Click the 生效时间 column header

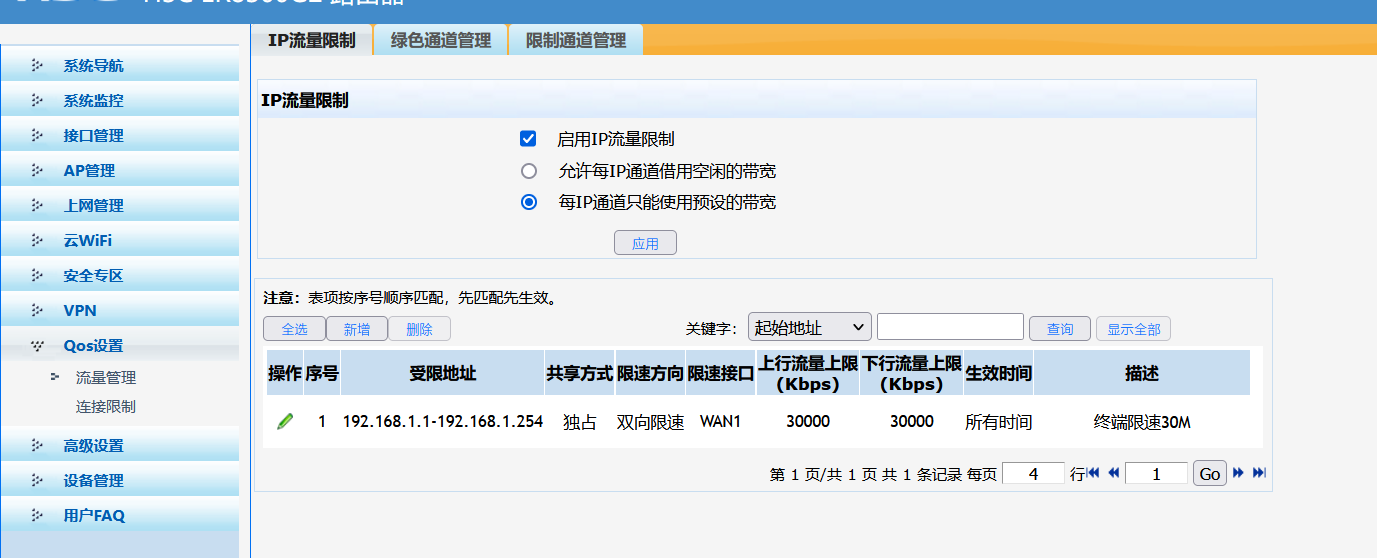998,373
